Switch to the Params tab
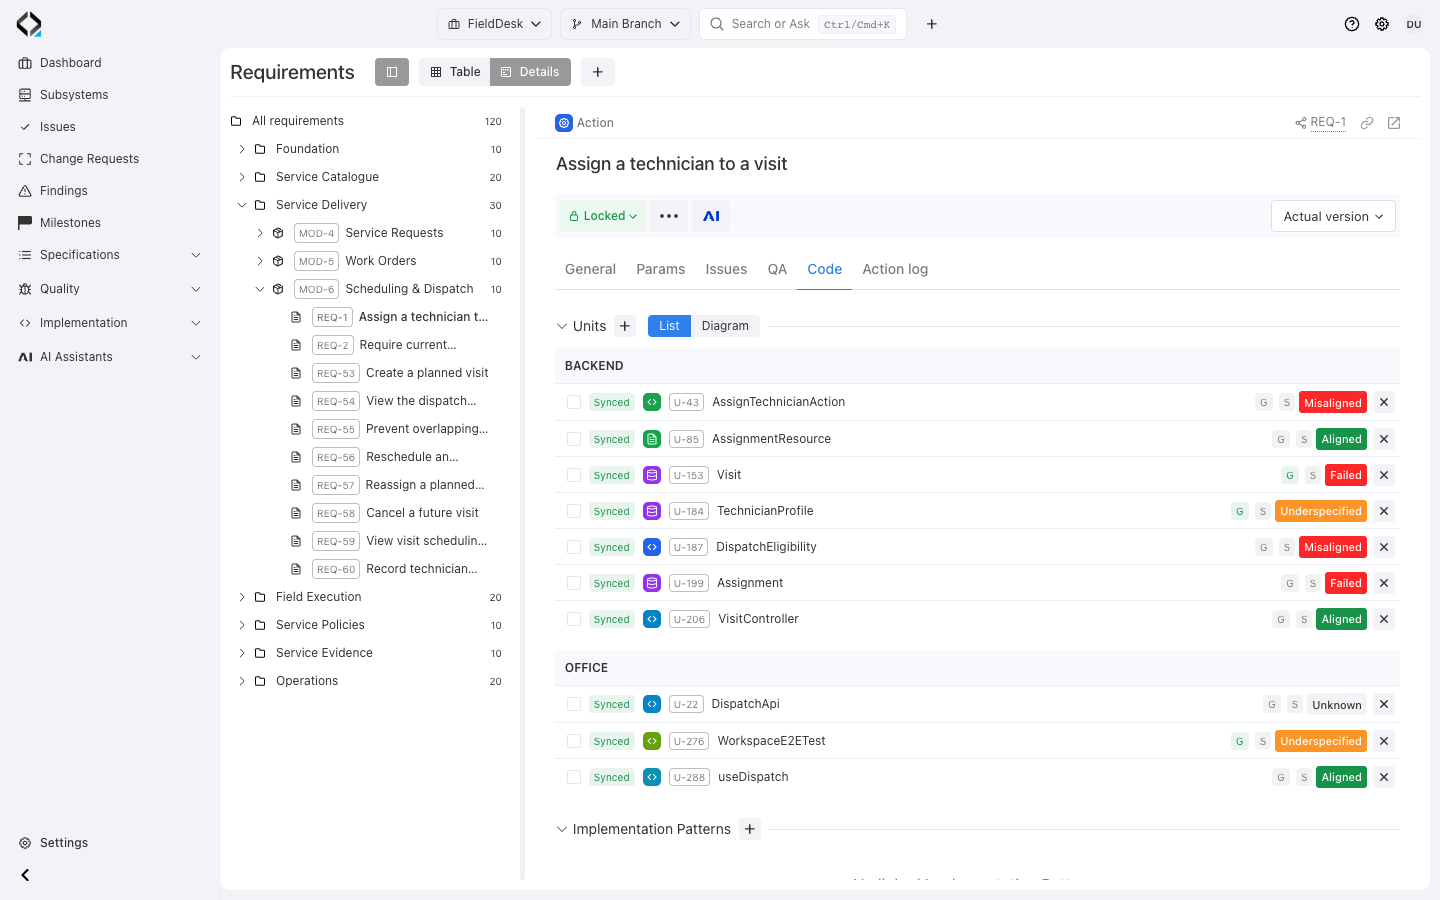 (661, 269)
